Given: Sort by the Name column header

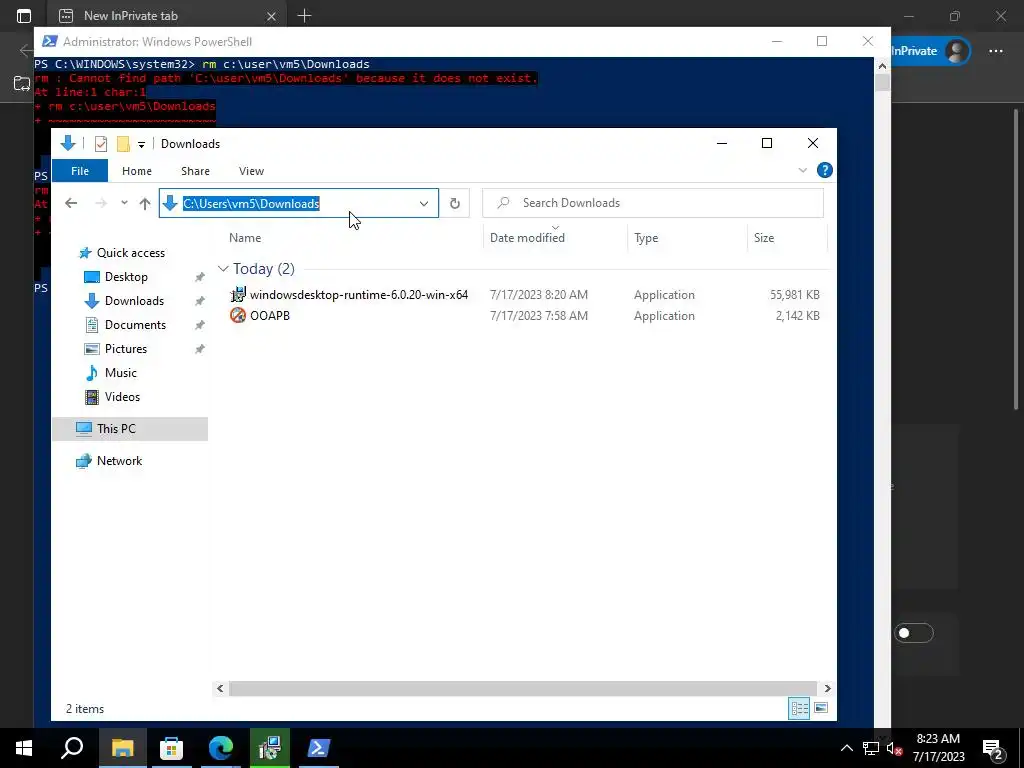Looking at the screenshot, I should tap(245, 238).
